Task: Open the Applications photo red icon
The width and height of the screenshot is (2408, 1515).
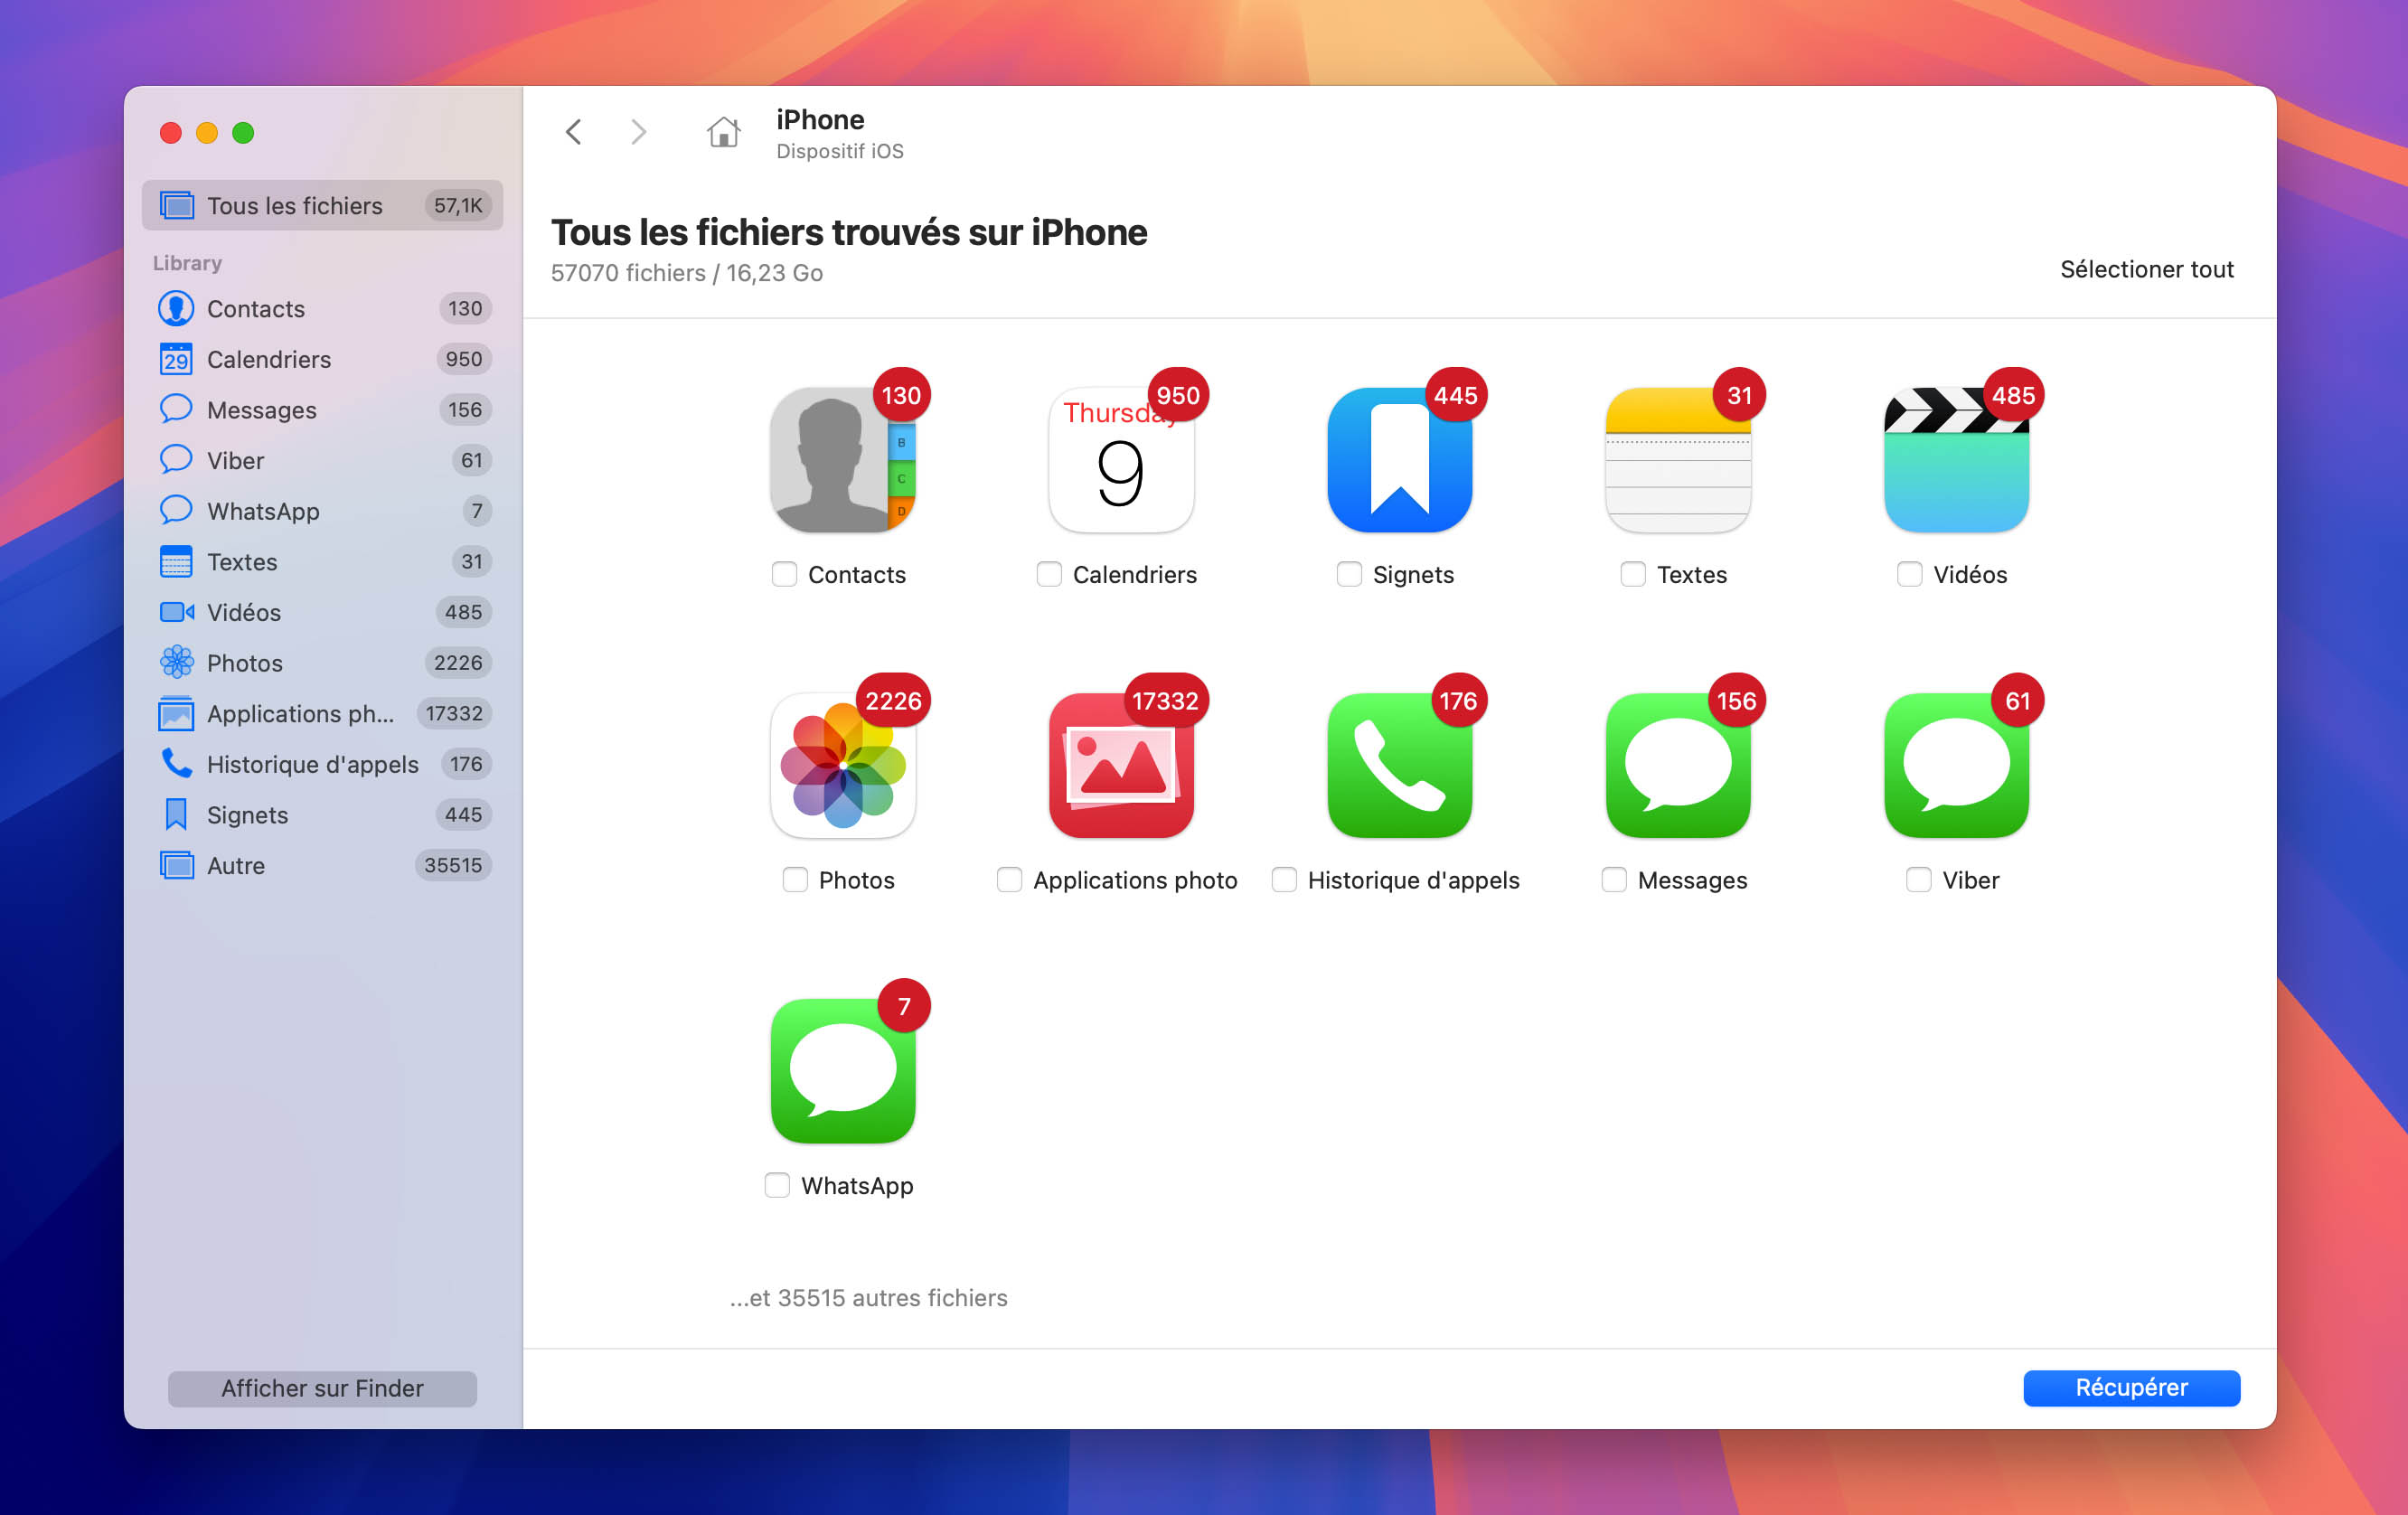Action: (x=1121, y=765)
